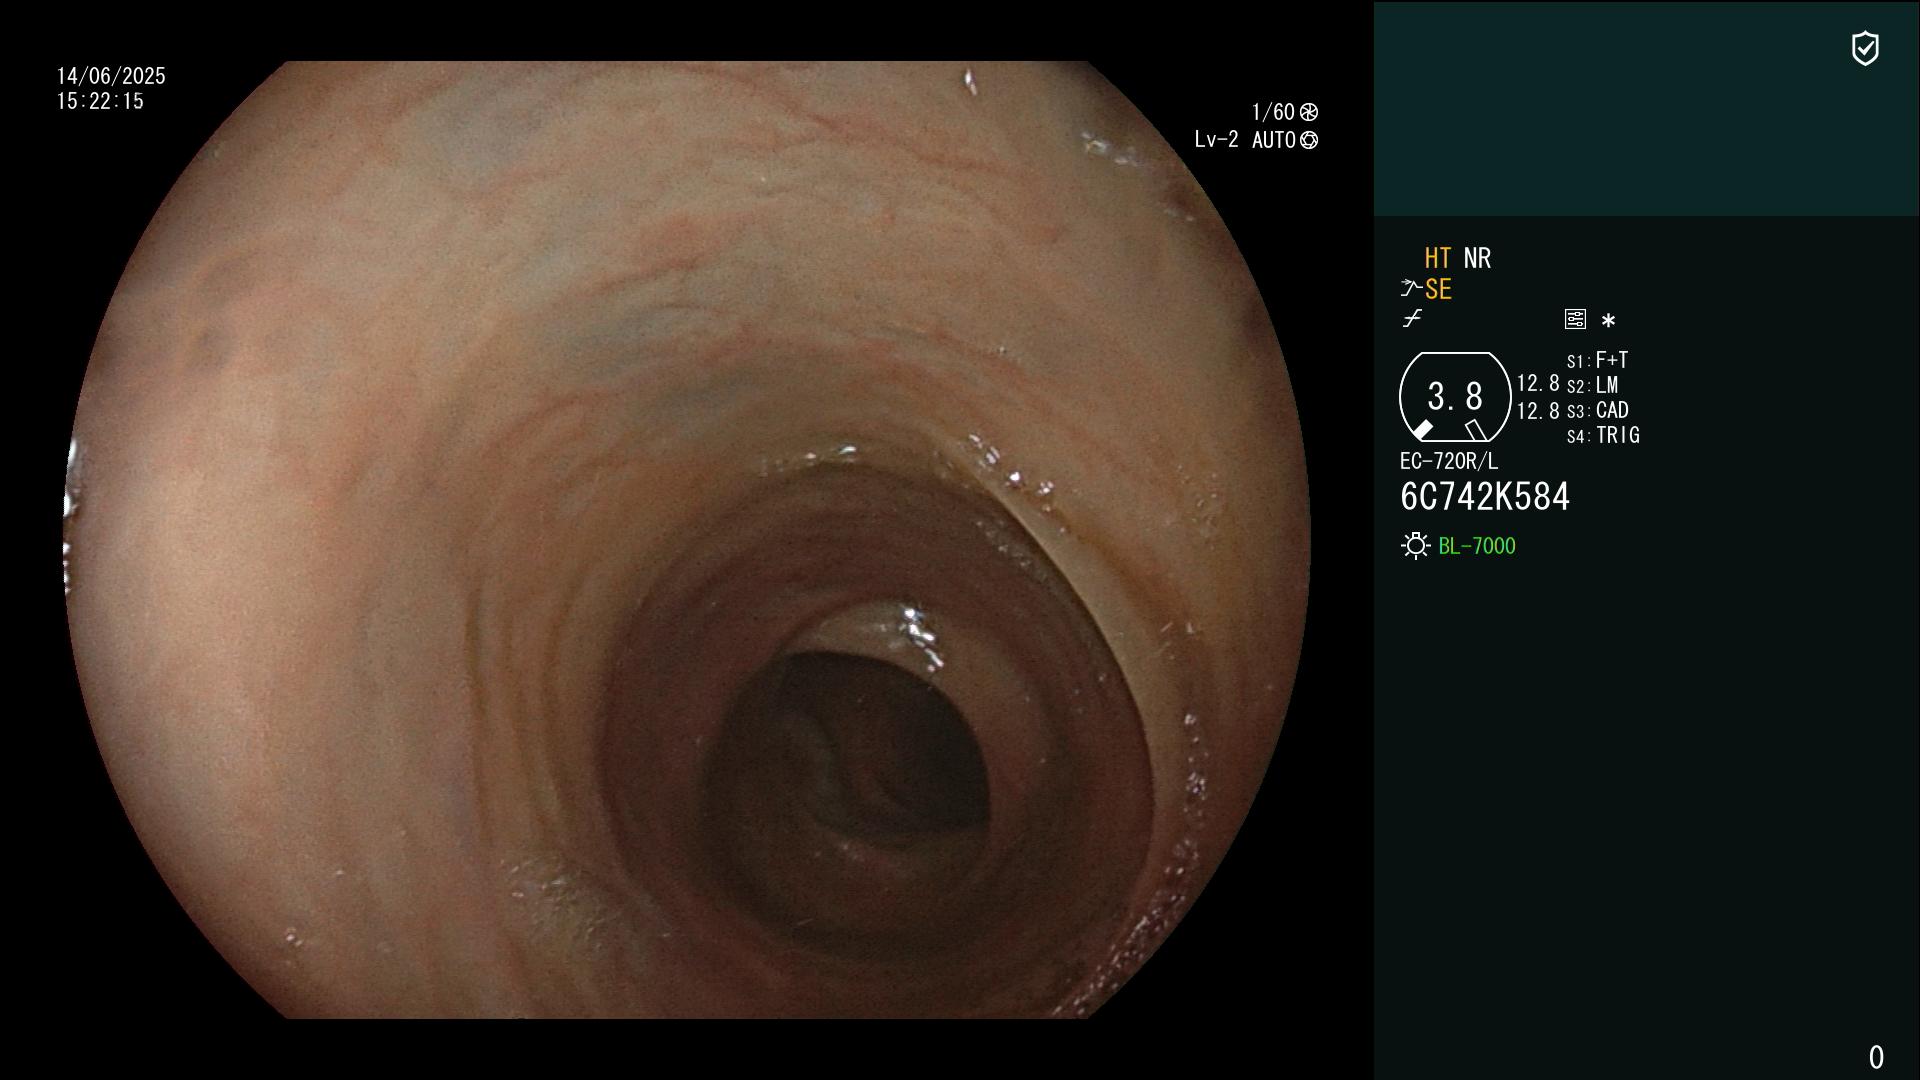Click the security shield checkmark icon
1920x1080 pixels.
[x=1865, y=48]
